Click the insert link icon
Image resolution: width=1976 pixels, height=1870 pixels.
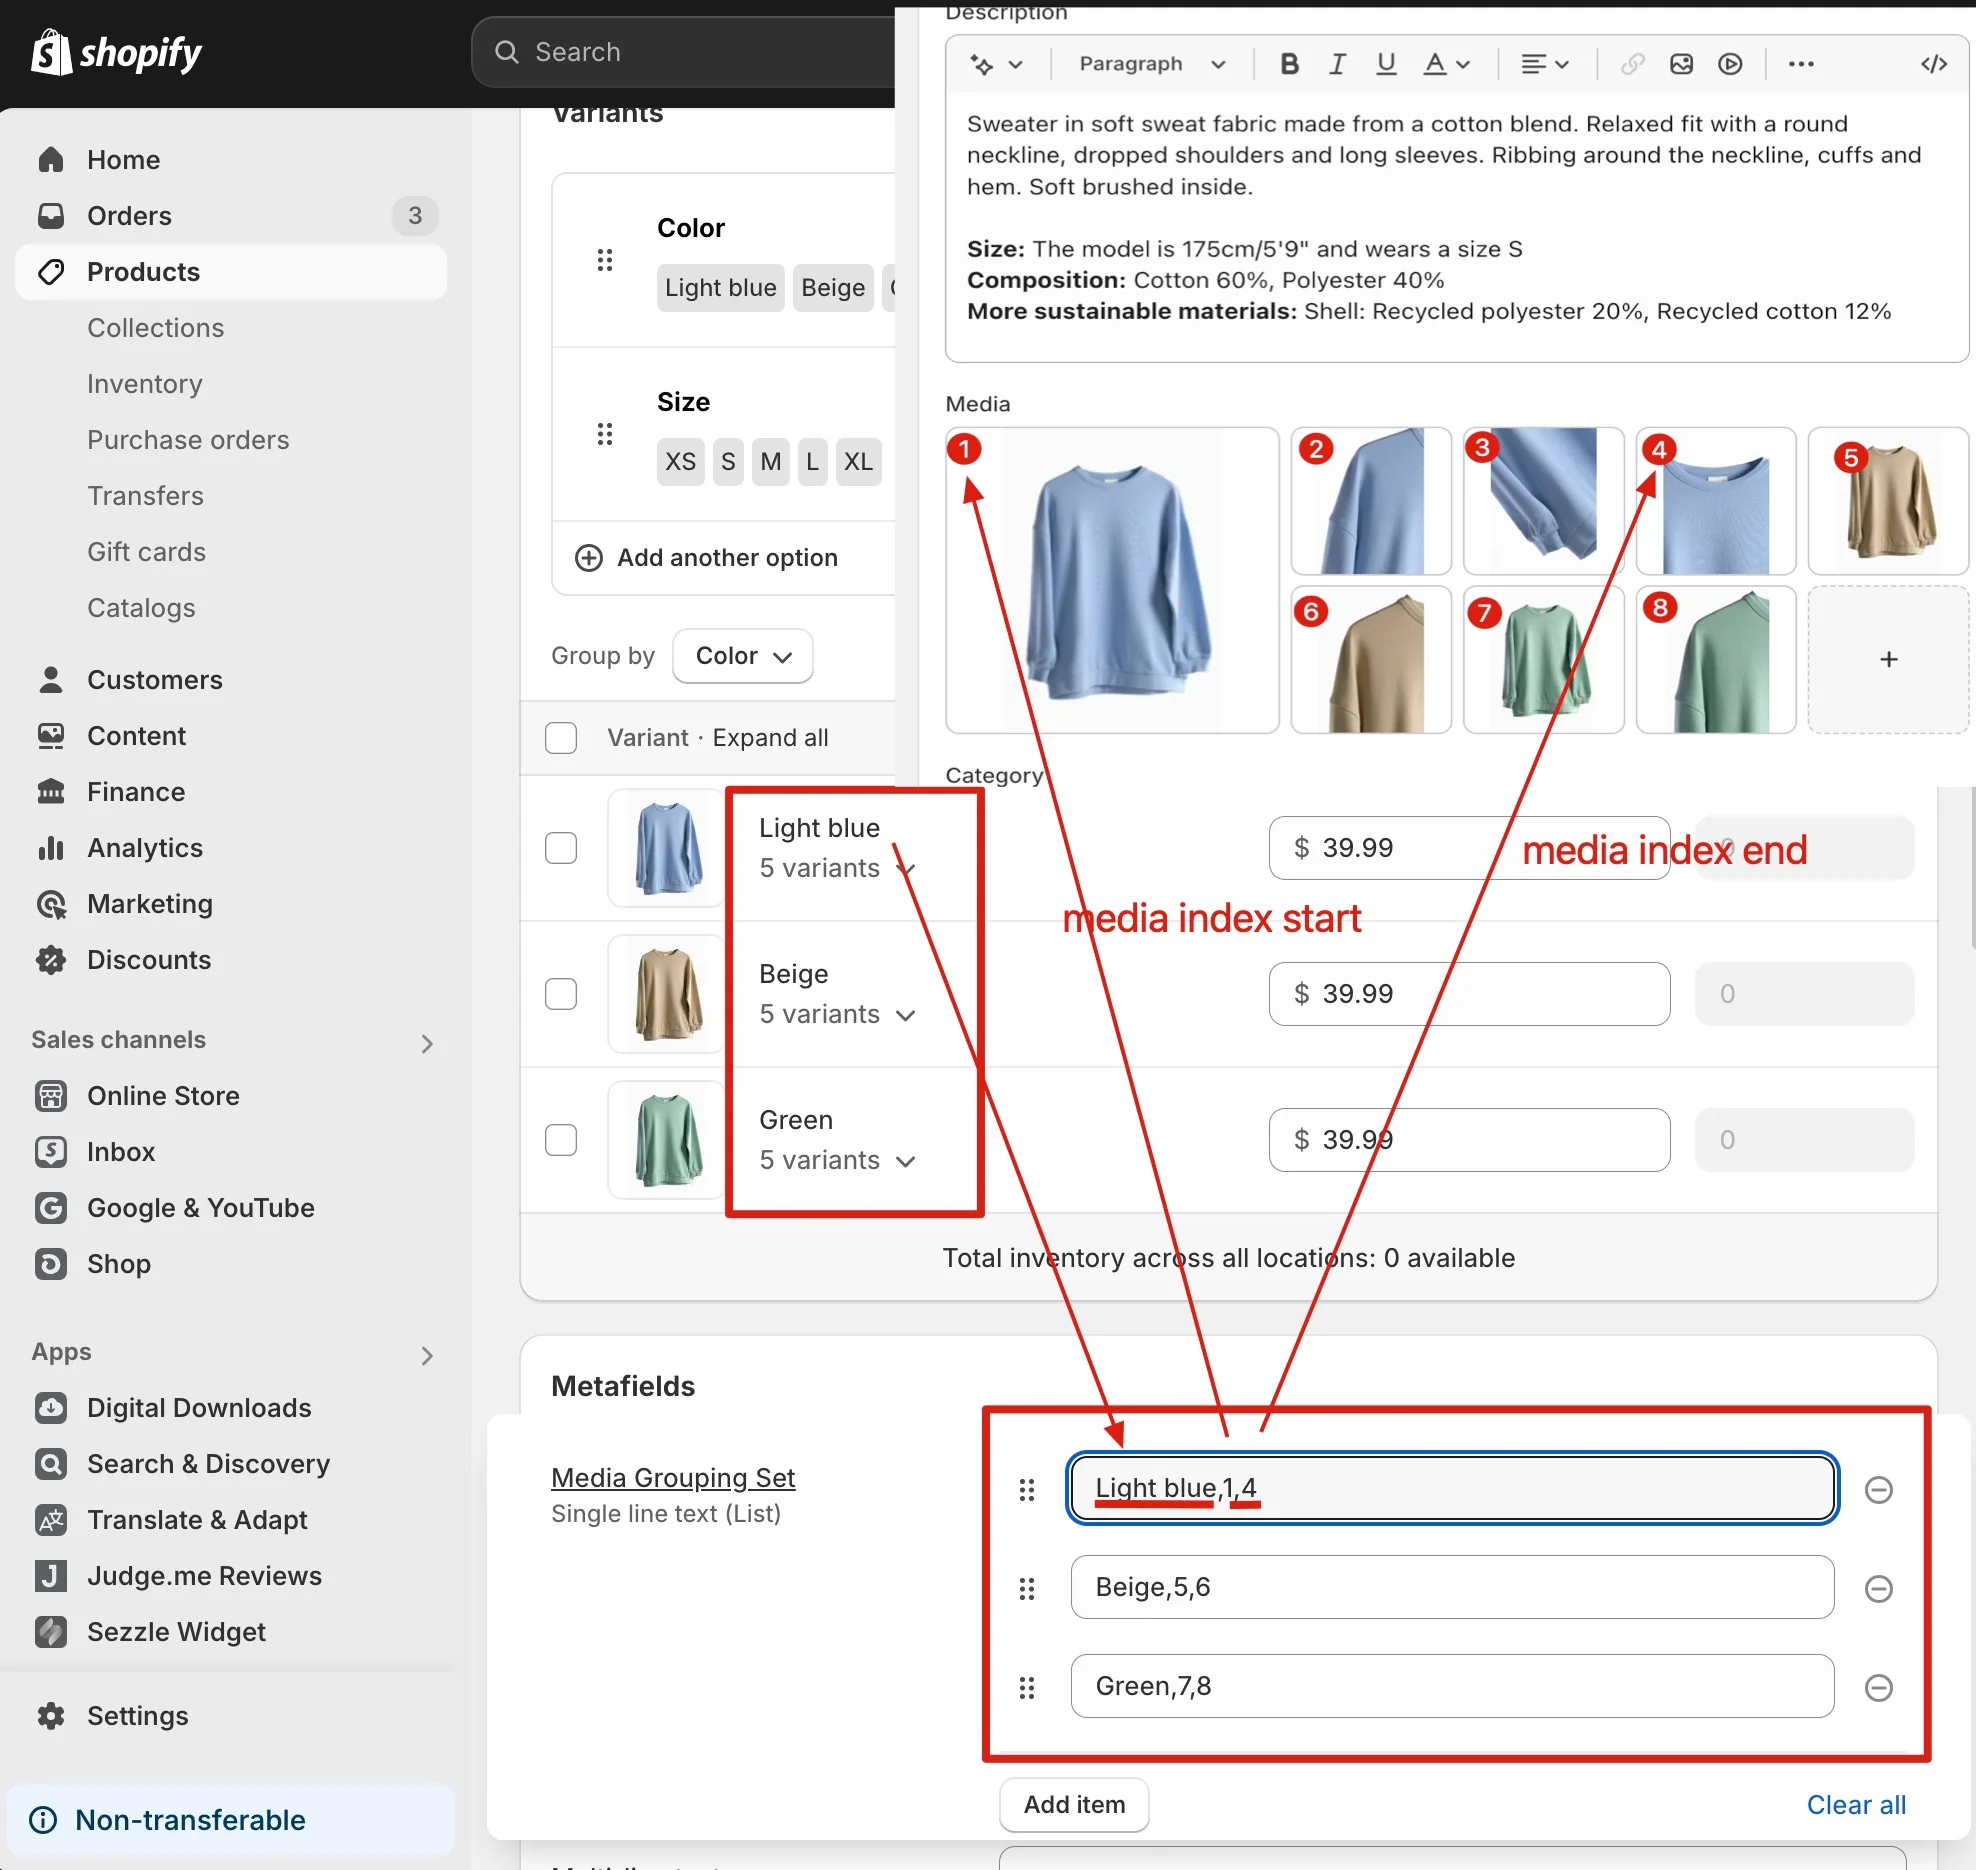coord(1633,64)
